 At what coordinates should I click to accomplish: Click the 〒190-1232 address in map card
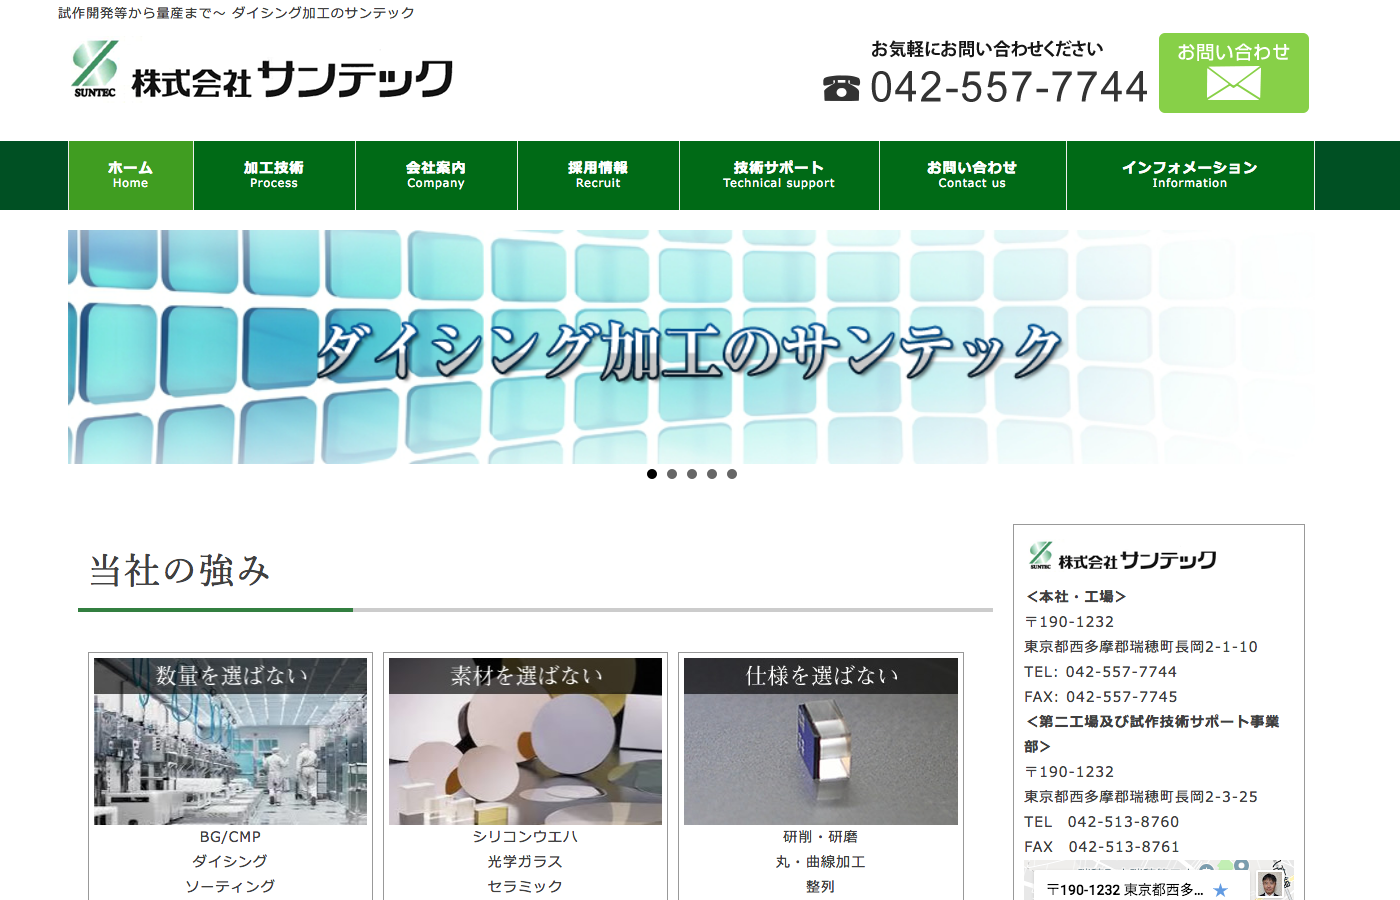click(x=1124, y=890)
